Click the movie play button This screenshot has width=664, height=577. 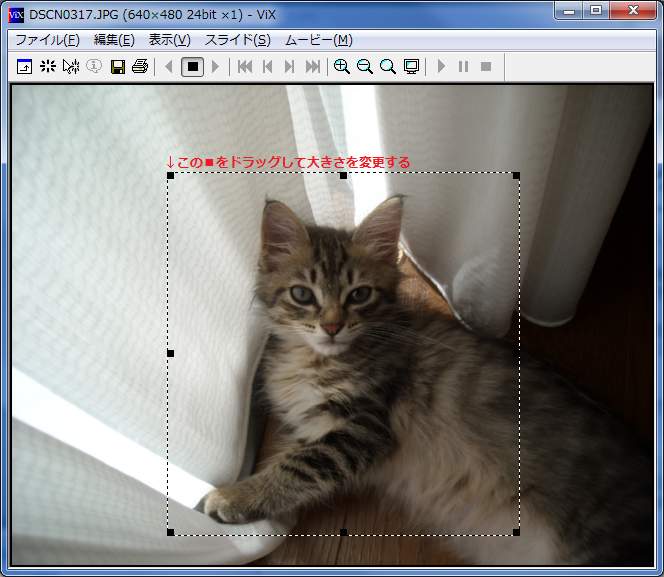point(441,66)
